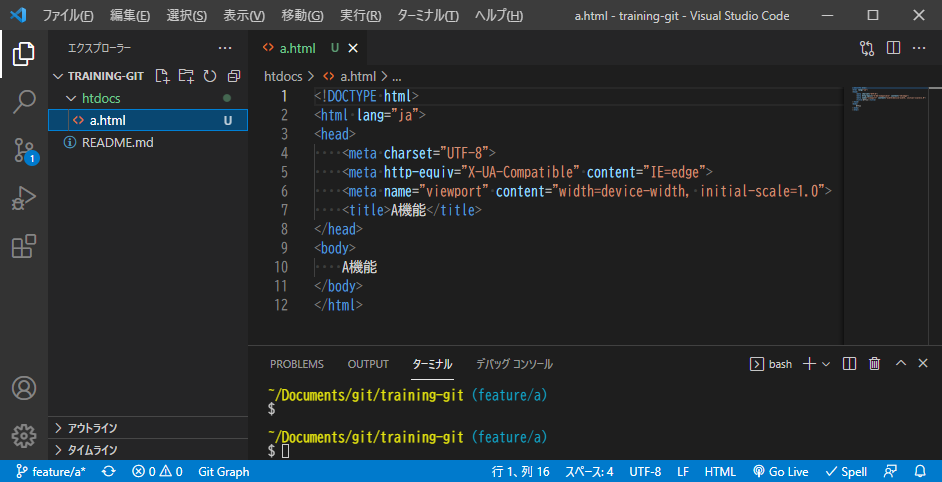Click the a.html editor tab
The image size is (942, 482).
(306, 49)
